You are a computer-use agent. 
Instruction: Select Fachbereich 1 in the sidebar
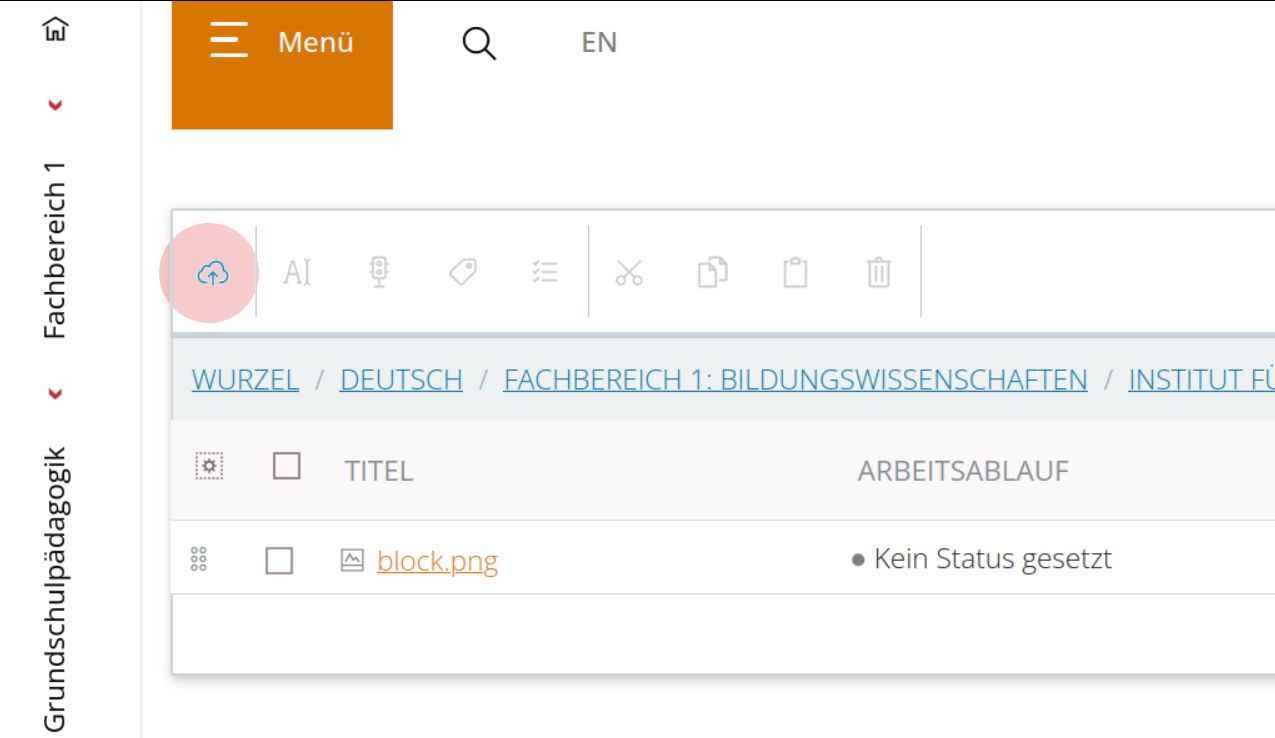56,249
